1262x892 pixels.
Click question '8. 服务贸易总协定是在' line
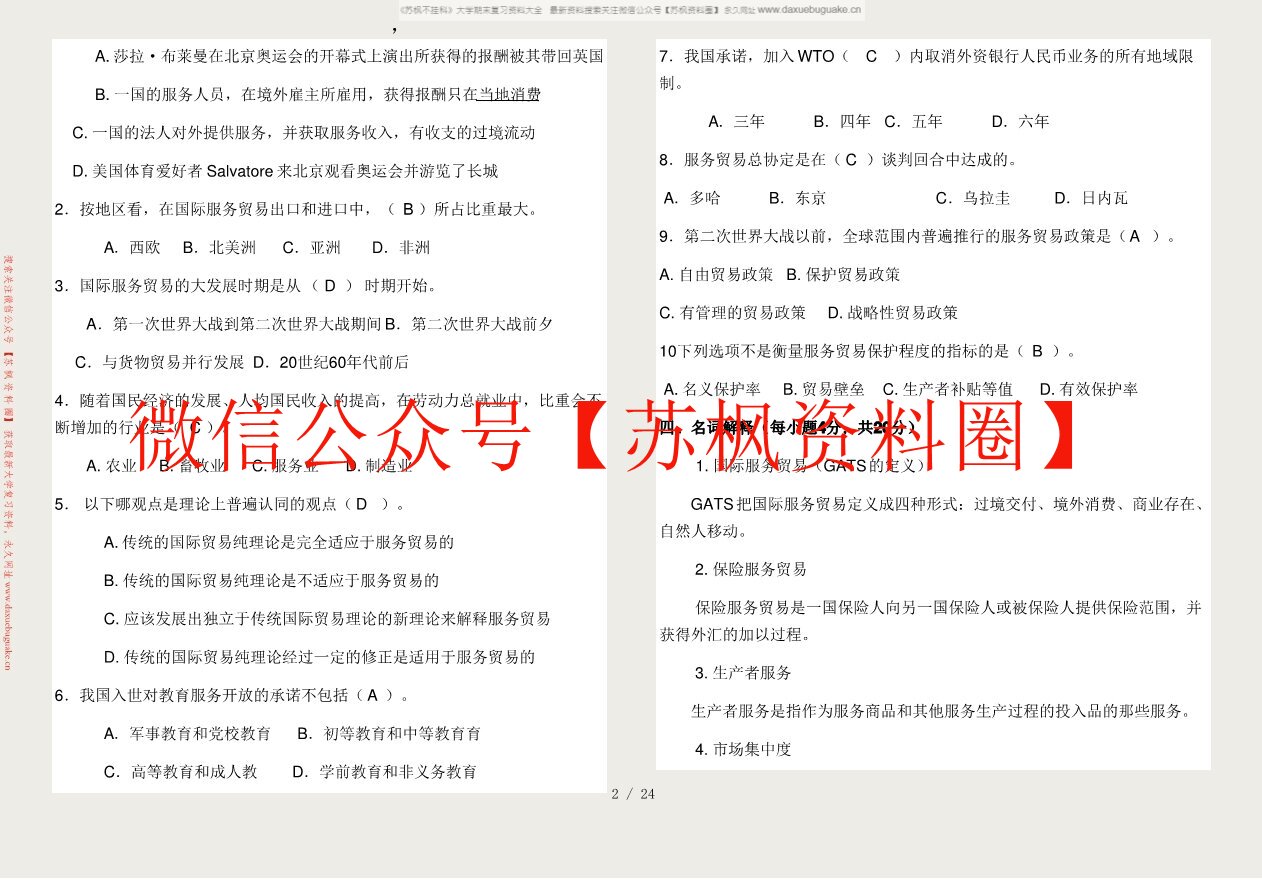coord(839,159)
